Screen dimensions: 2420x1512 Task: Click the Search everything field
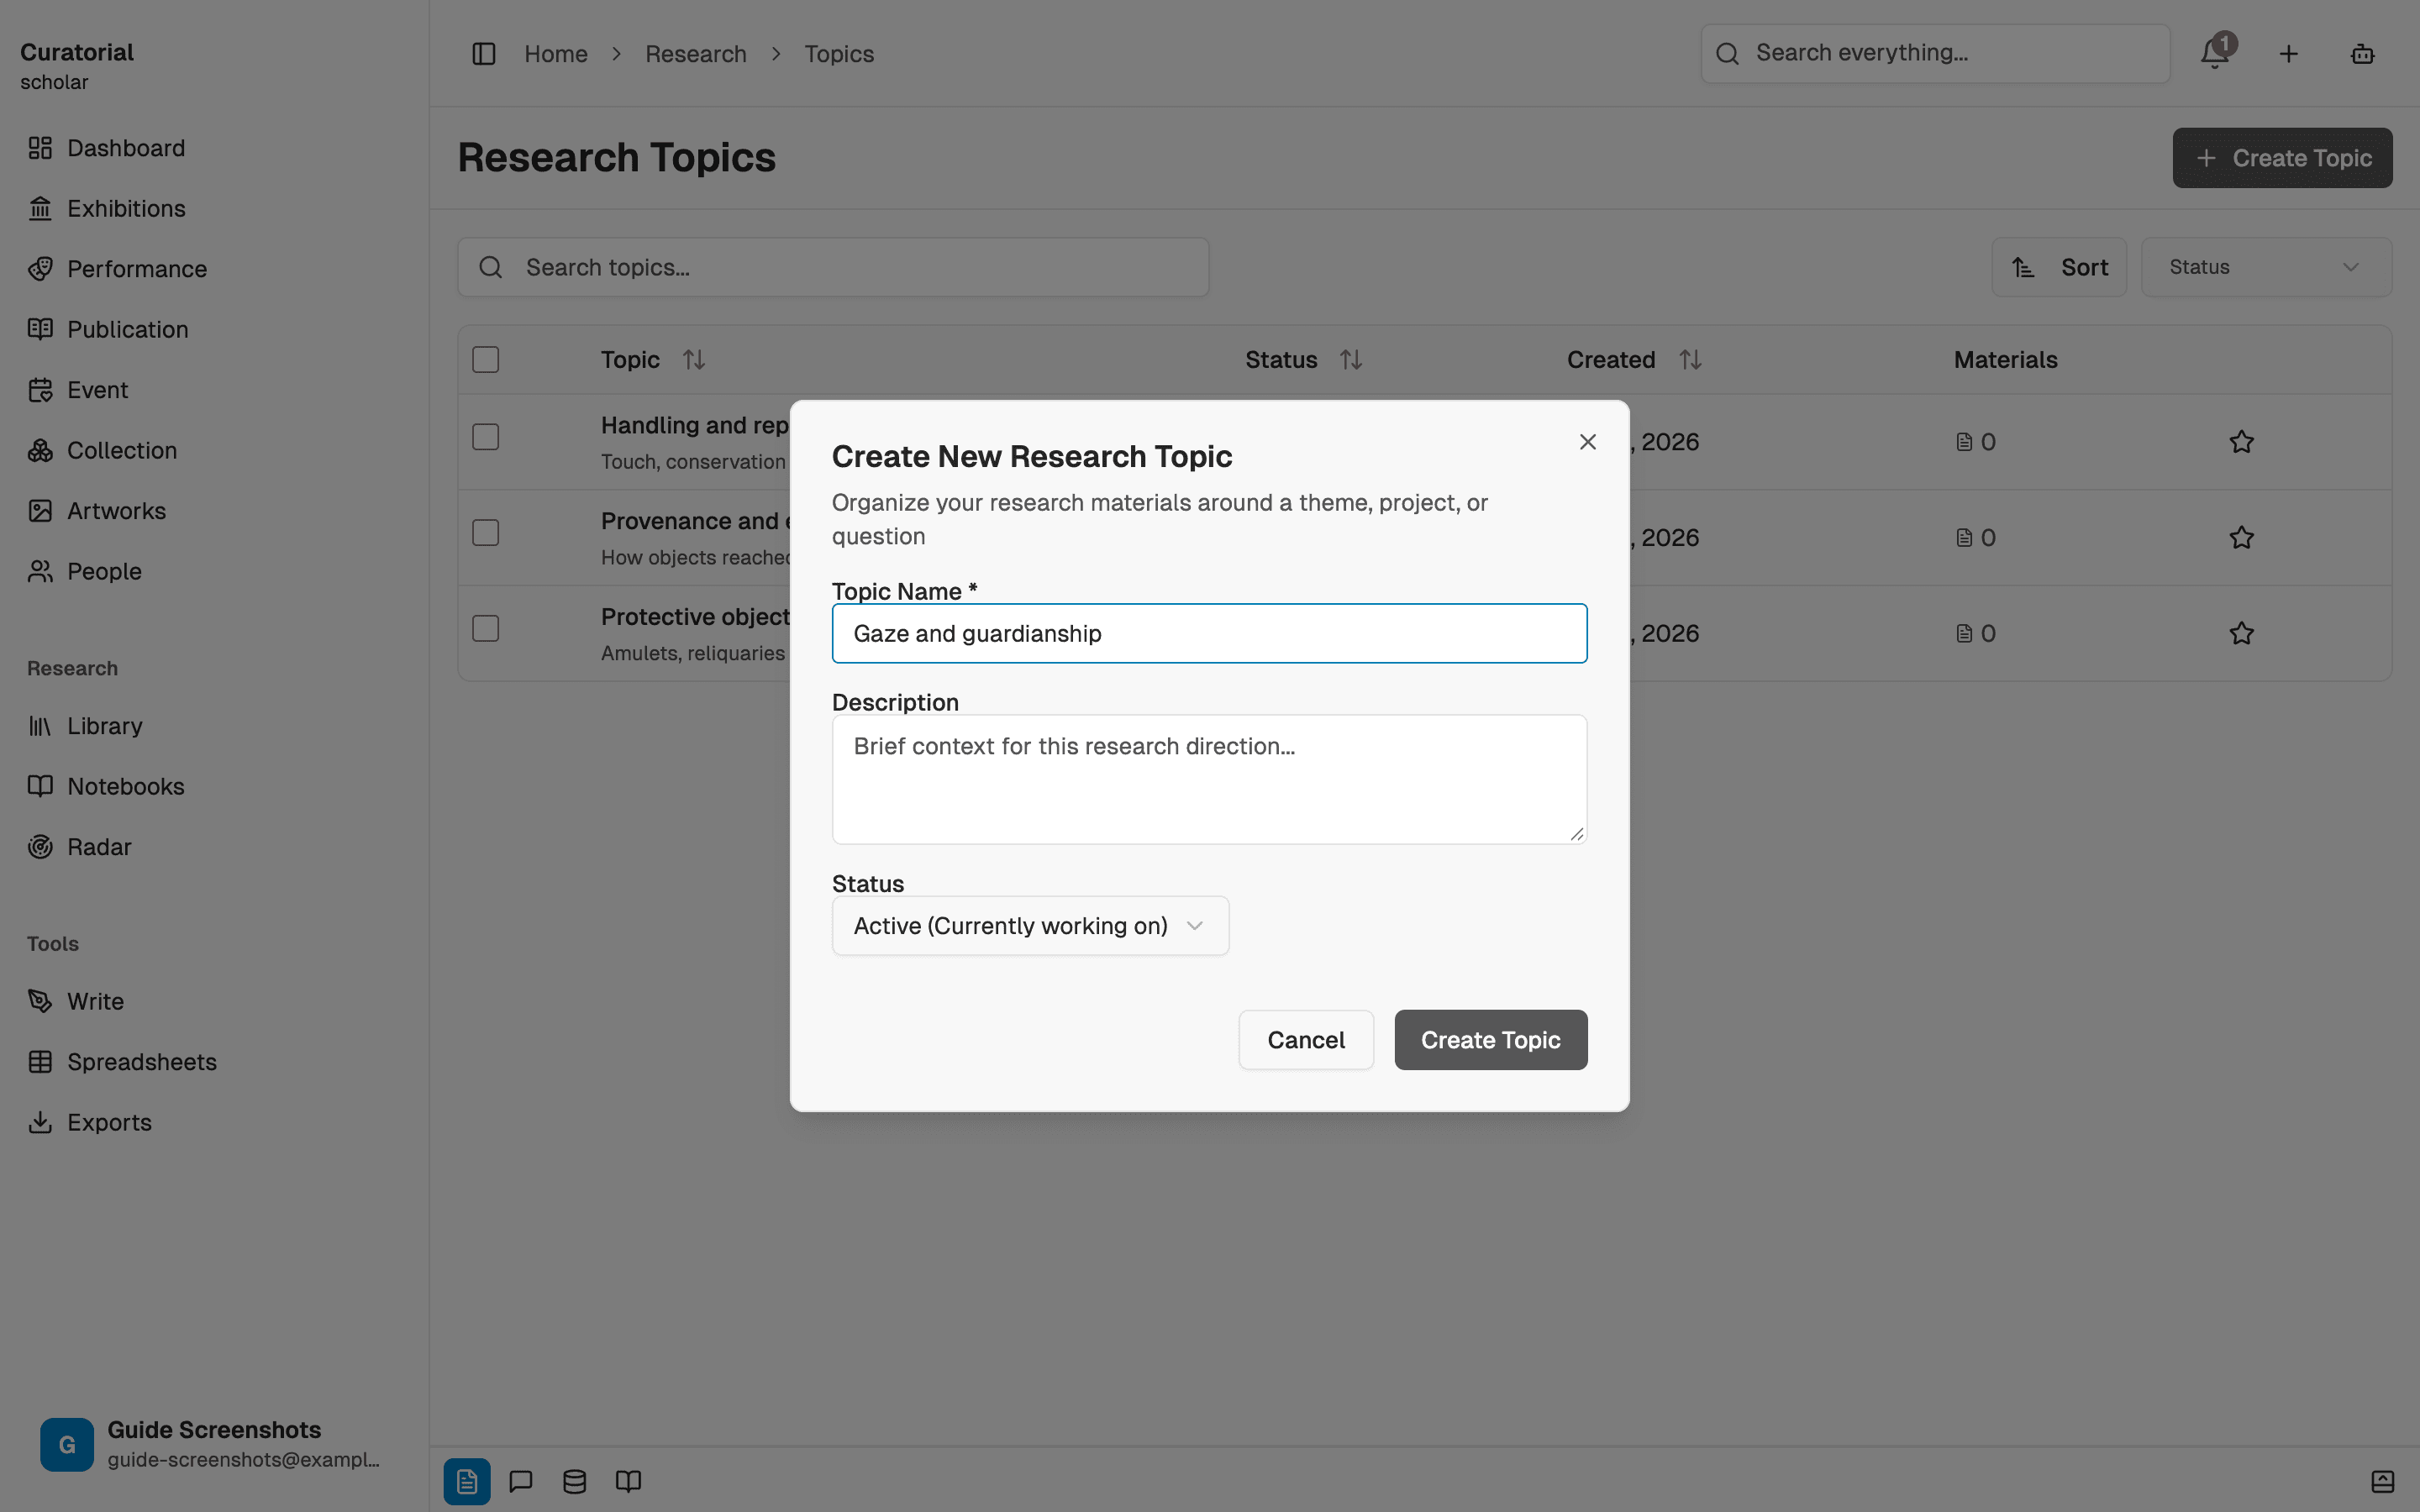pyautogui.click(x=1935, y=54)
